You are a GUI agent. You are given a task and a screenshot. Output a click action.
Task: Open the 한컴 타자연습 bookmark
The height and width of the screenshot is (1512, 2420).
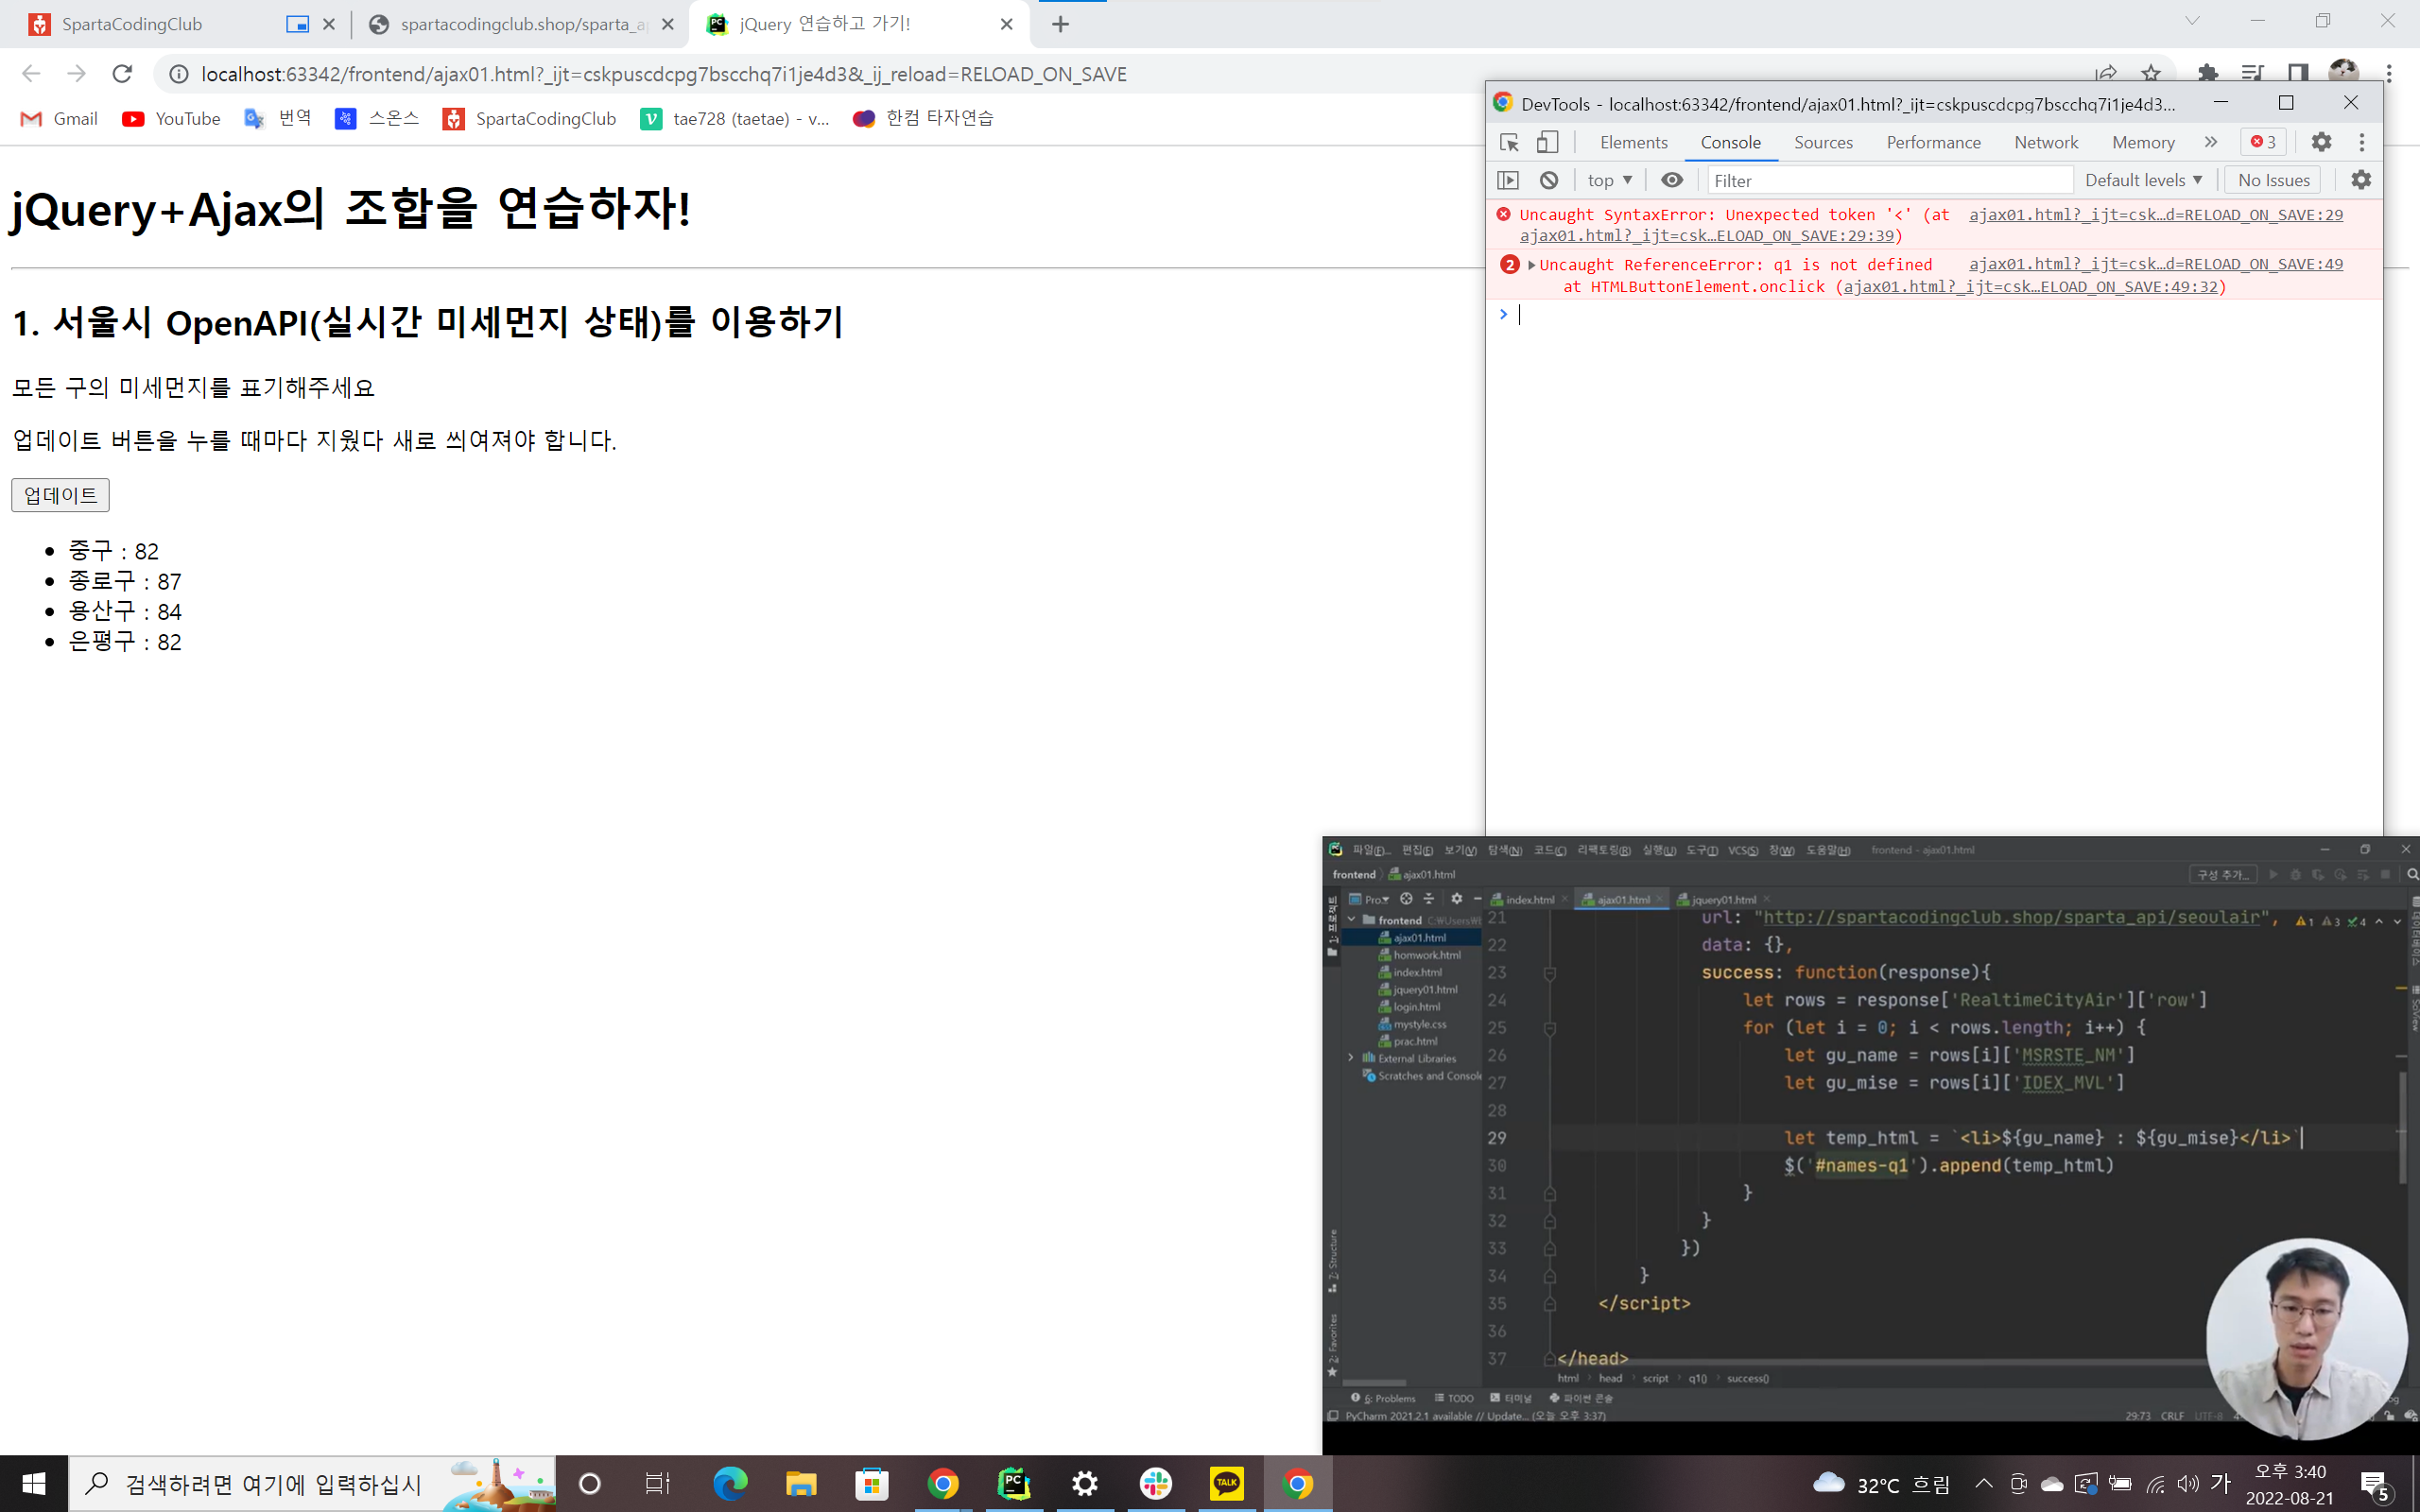point(922,119)
